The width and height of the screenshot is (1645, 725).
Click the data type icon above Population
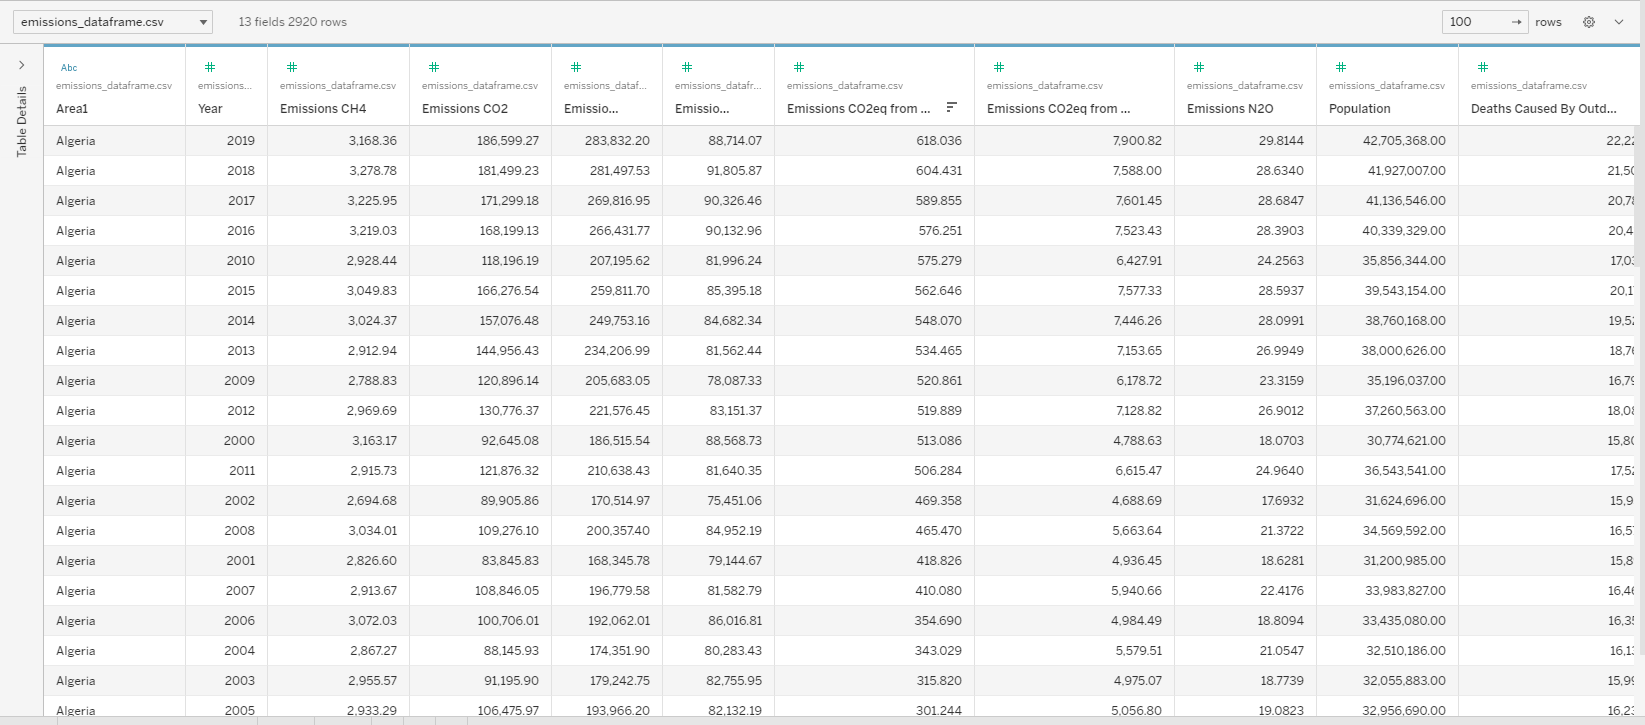[1341, 67]
